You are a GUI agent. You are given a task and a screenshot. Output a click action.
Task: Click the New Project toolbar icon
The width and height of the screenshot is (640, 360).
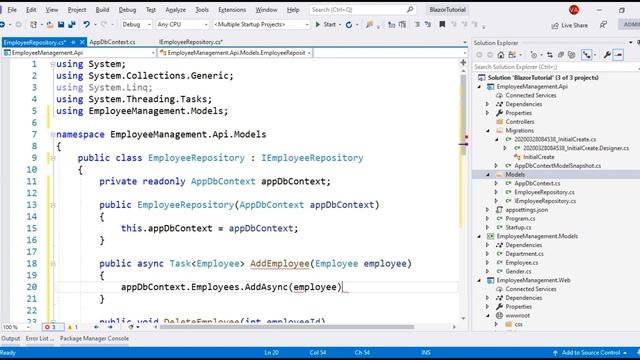tap(33, 24)
